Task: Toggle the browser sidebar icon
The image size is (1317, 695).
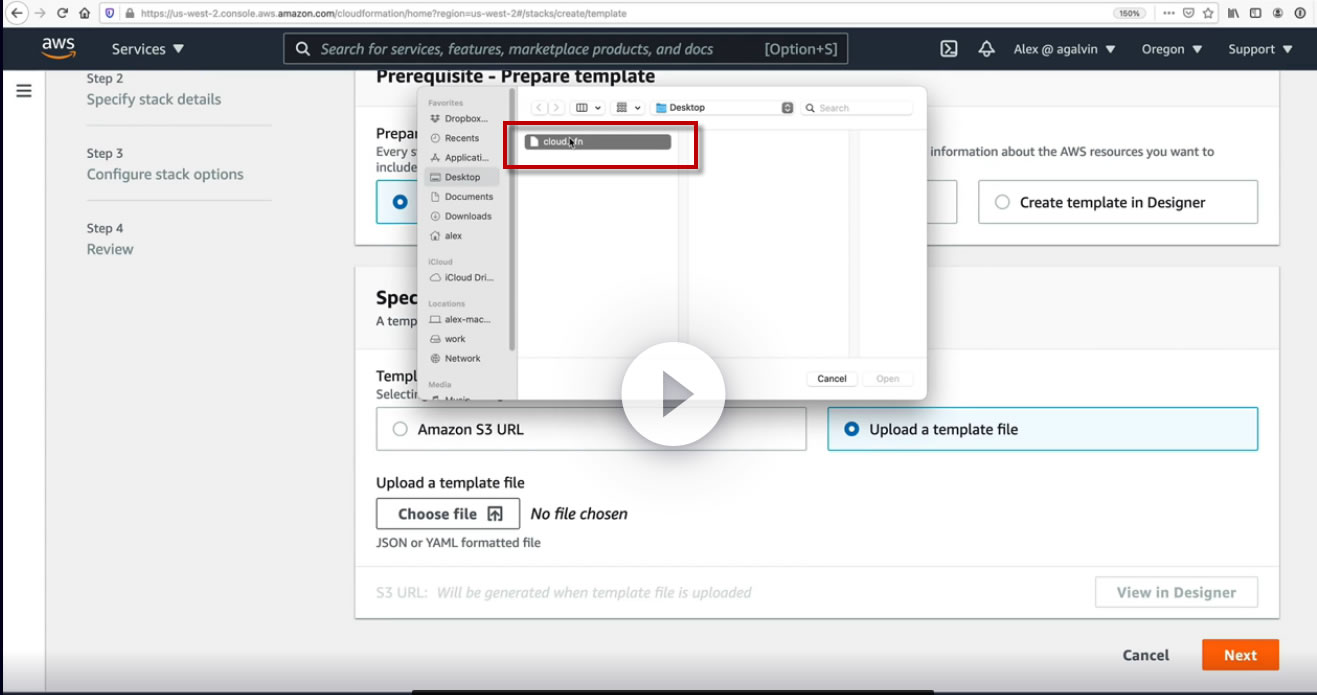Action: coord(1256,13)
